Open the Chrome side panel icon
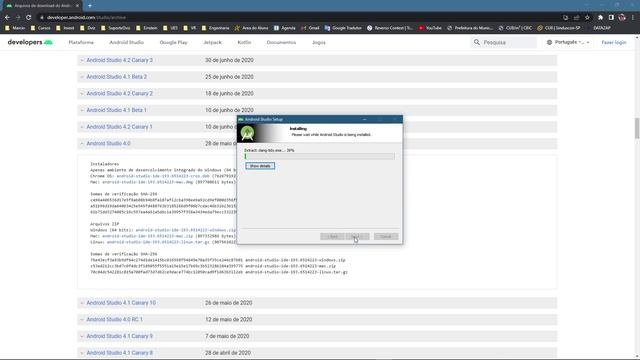640x360 pixels. pyautogui.click(x=611, y=18)
